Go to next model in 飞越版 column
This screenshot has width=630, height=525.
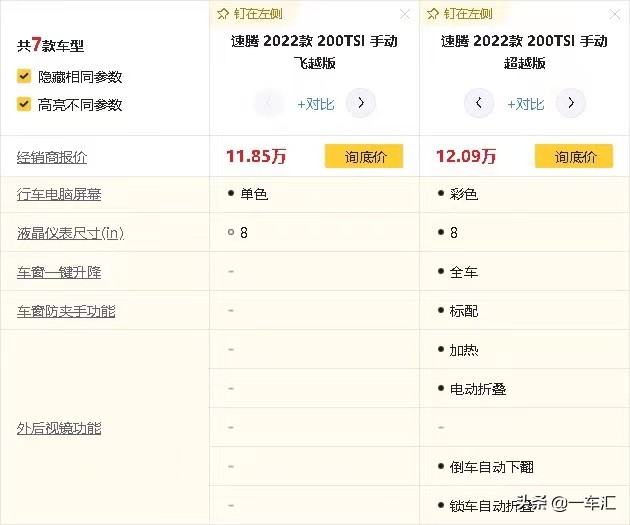(360, 103)
